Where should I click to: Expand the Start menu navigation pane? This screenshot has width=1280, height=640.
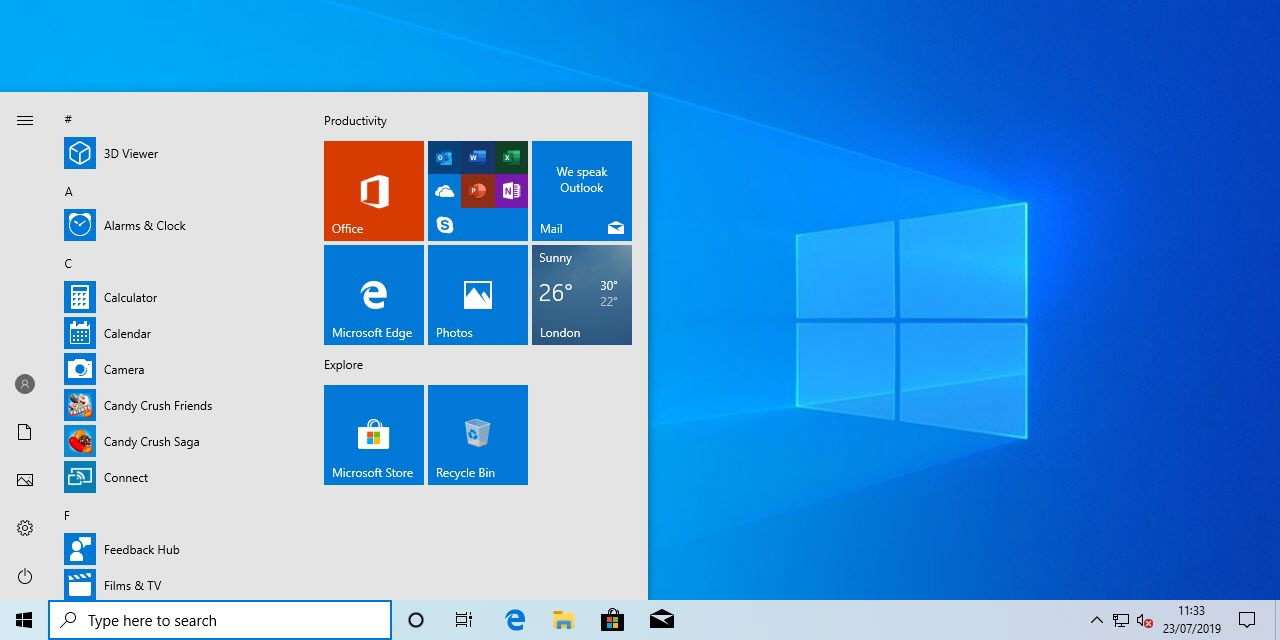click(24, 120)
